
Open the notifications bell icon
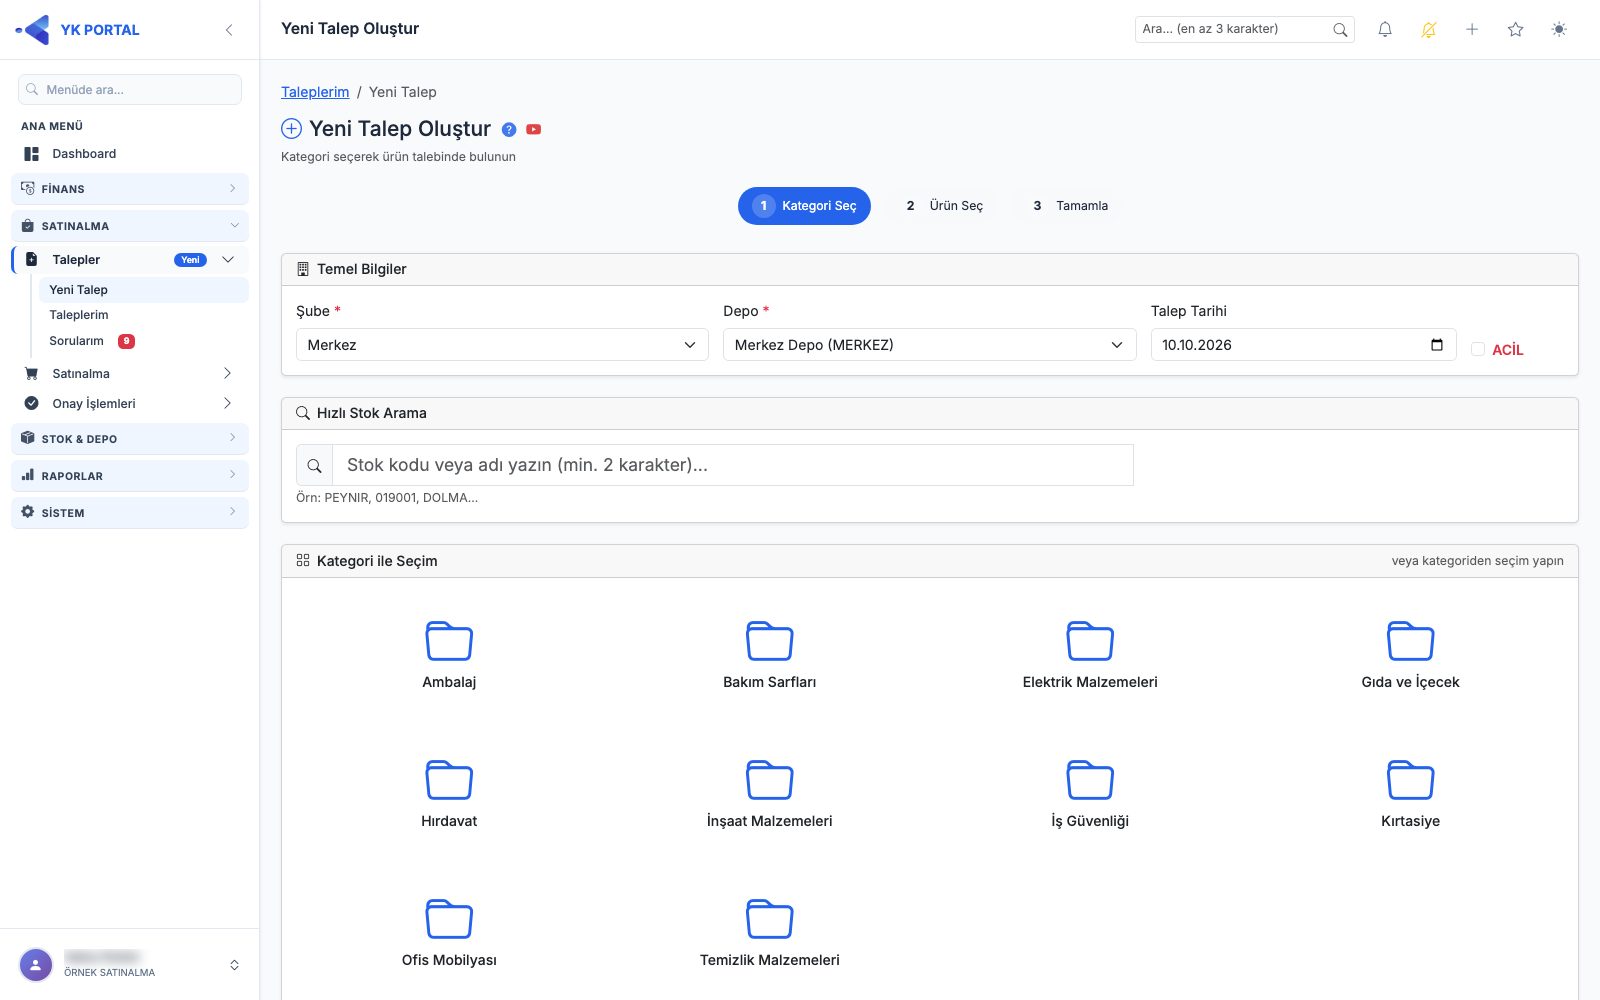click(x=1385, y=30)
